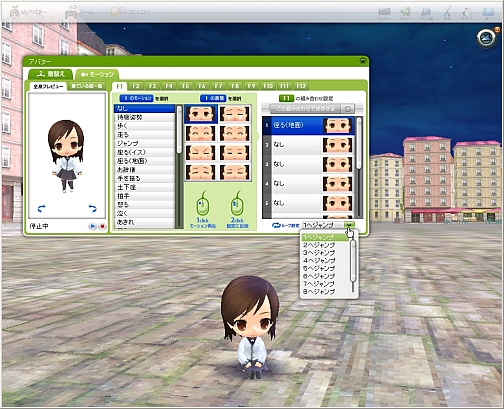Viewport: 504px width, 409px height.
Task: Collapse the loop setting dropdown arrow
Action: 349,225
